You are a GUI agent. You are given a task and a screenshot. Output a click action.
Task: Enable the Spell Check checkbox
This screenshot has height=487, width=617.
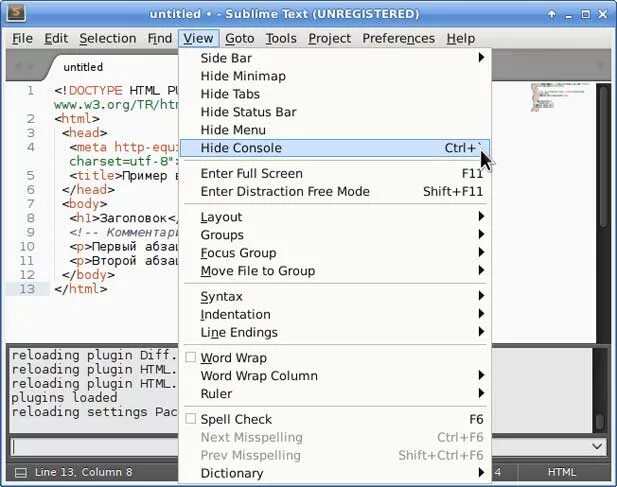click(190, 419)
